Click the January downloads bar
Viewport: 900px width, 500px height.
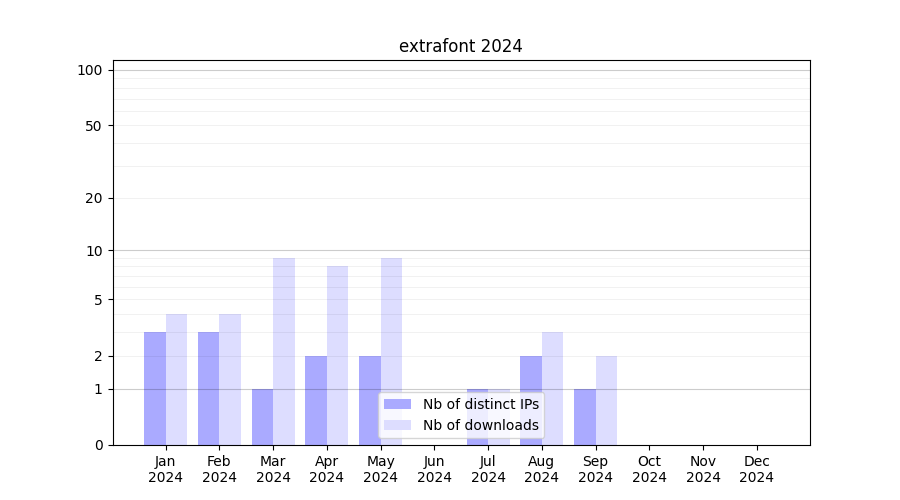[176, 379]
